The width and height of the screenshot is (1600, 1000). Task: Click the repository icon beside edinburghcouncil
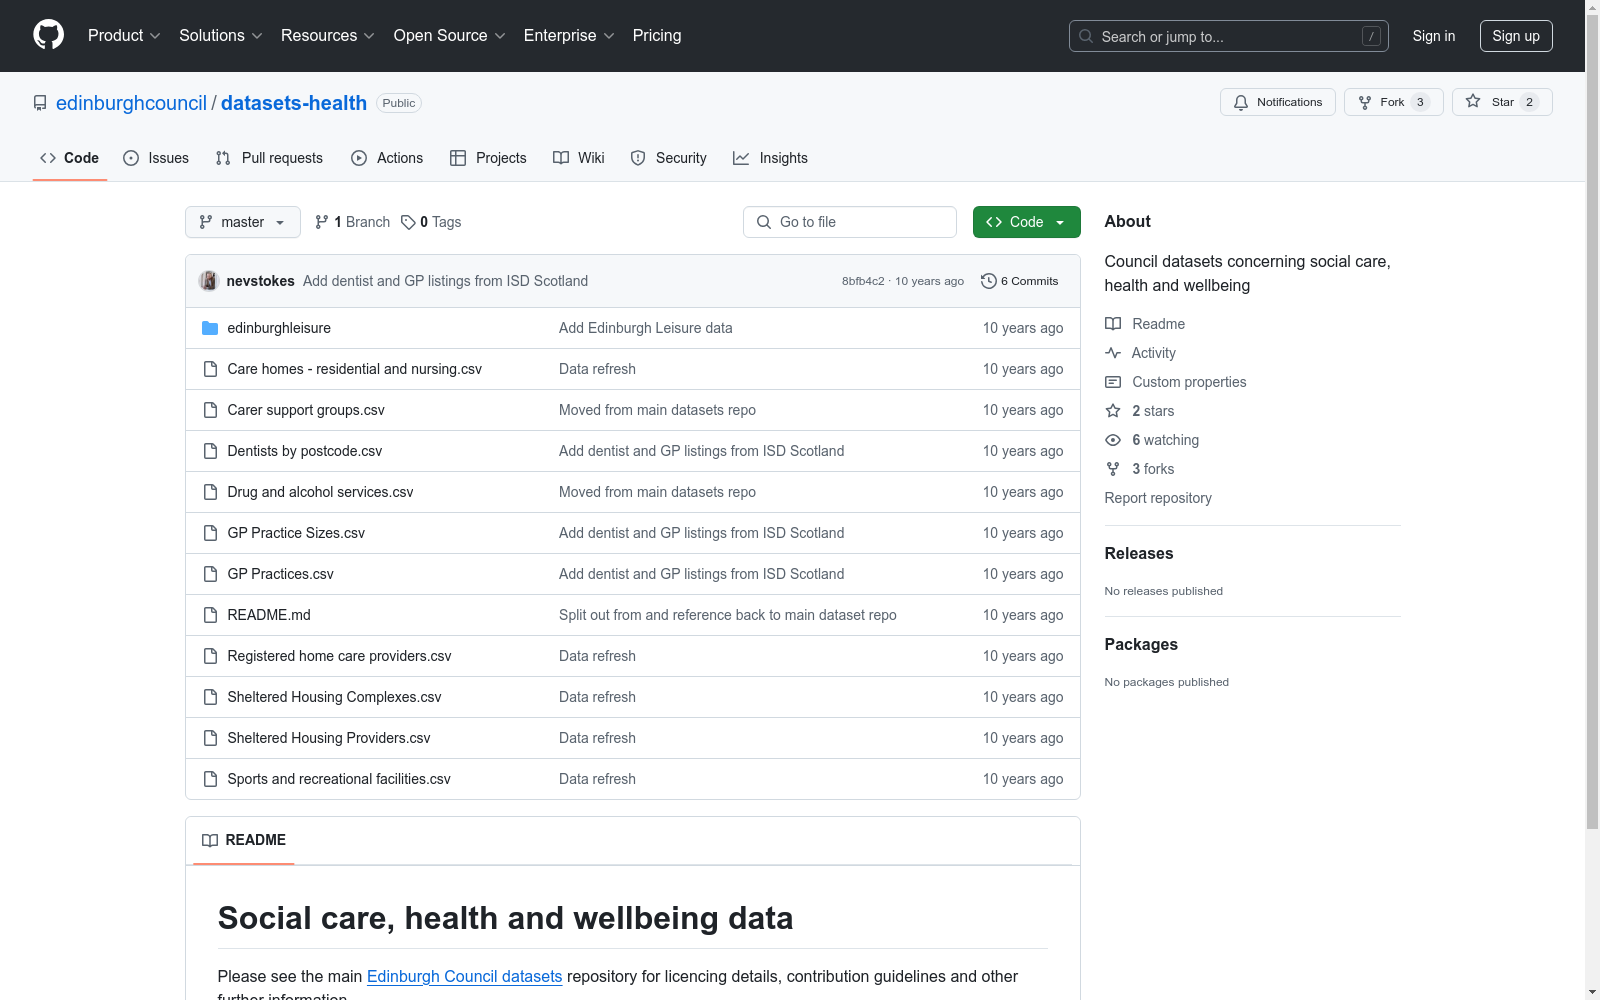tap(40, 103)
